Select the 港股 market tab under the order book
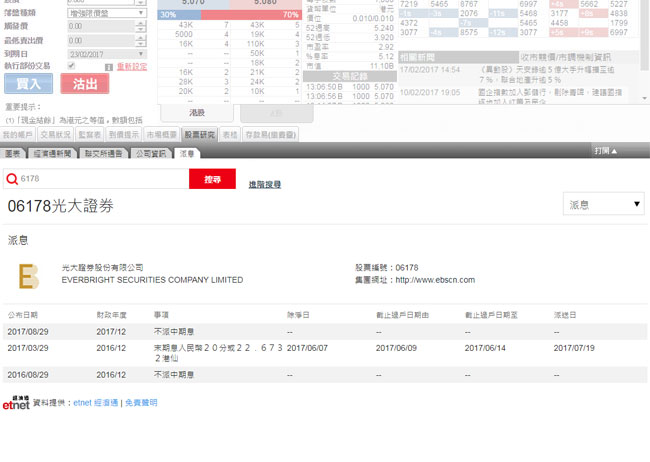This screenshot has width=650, height=462. click(197, 113)
